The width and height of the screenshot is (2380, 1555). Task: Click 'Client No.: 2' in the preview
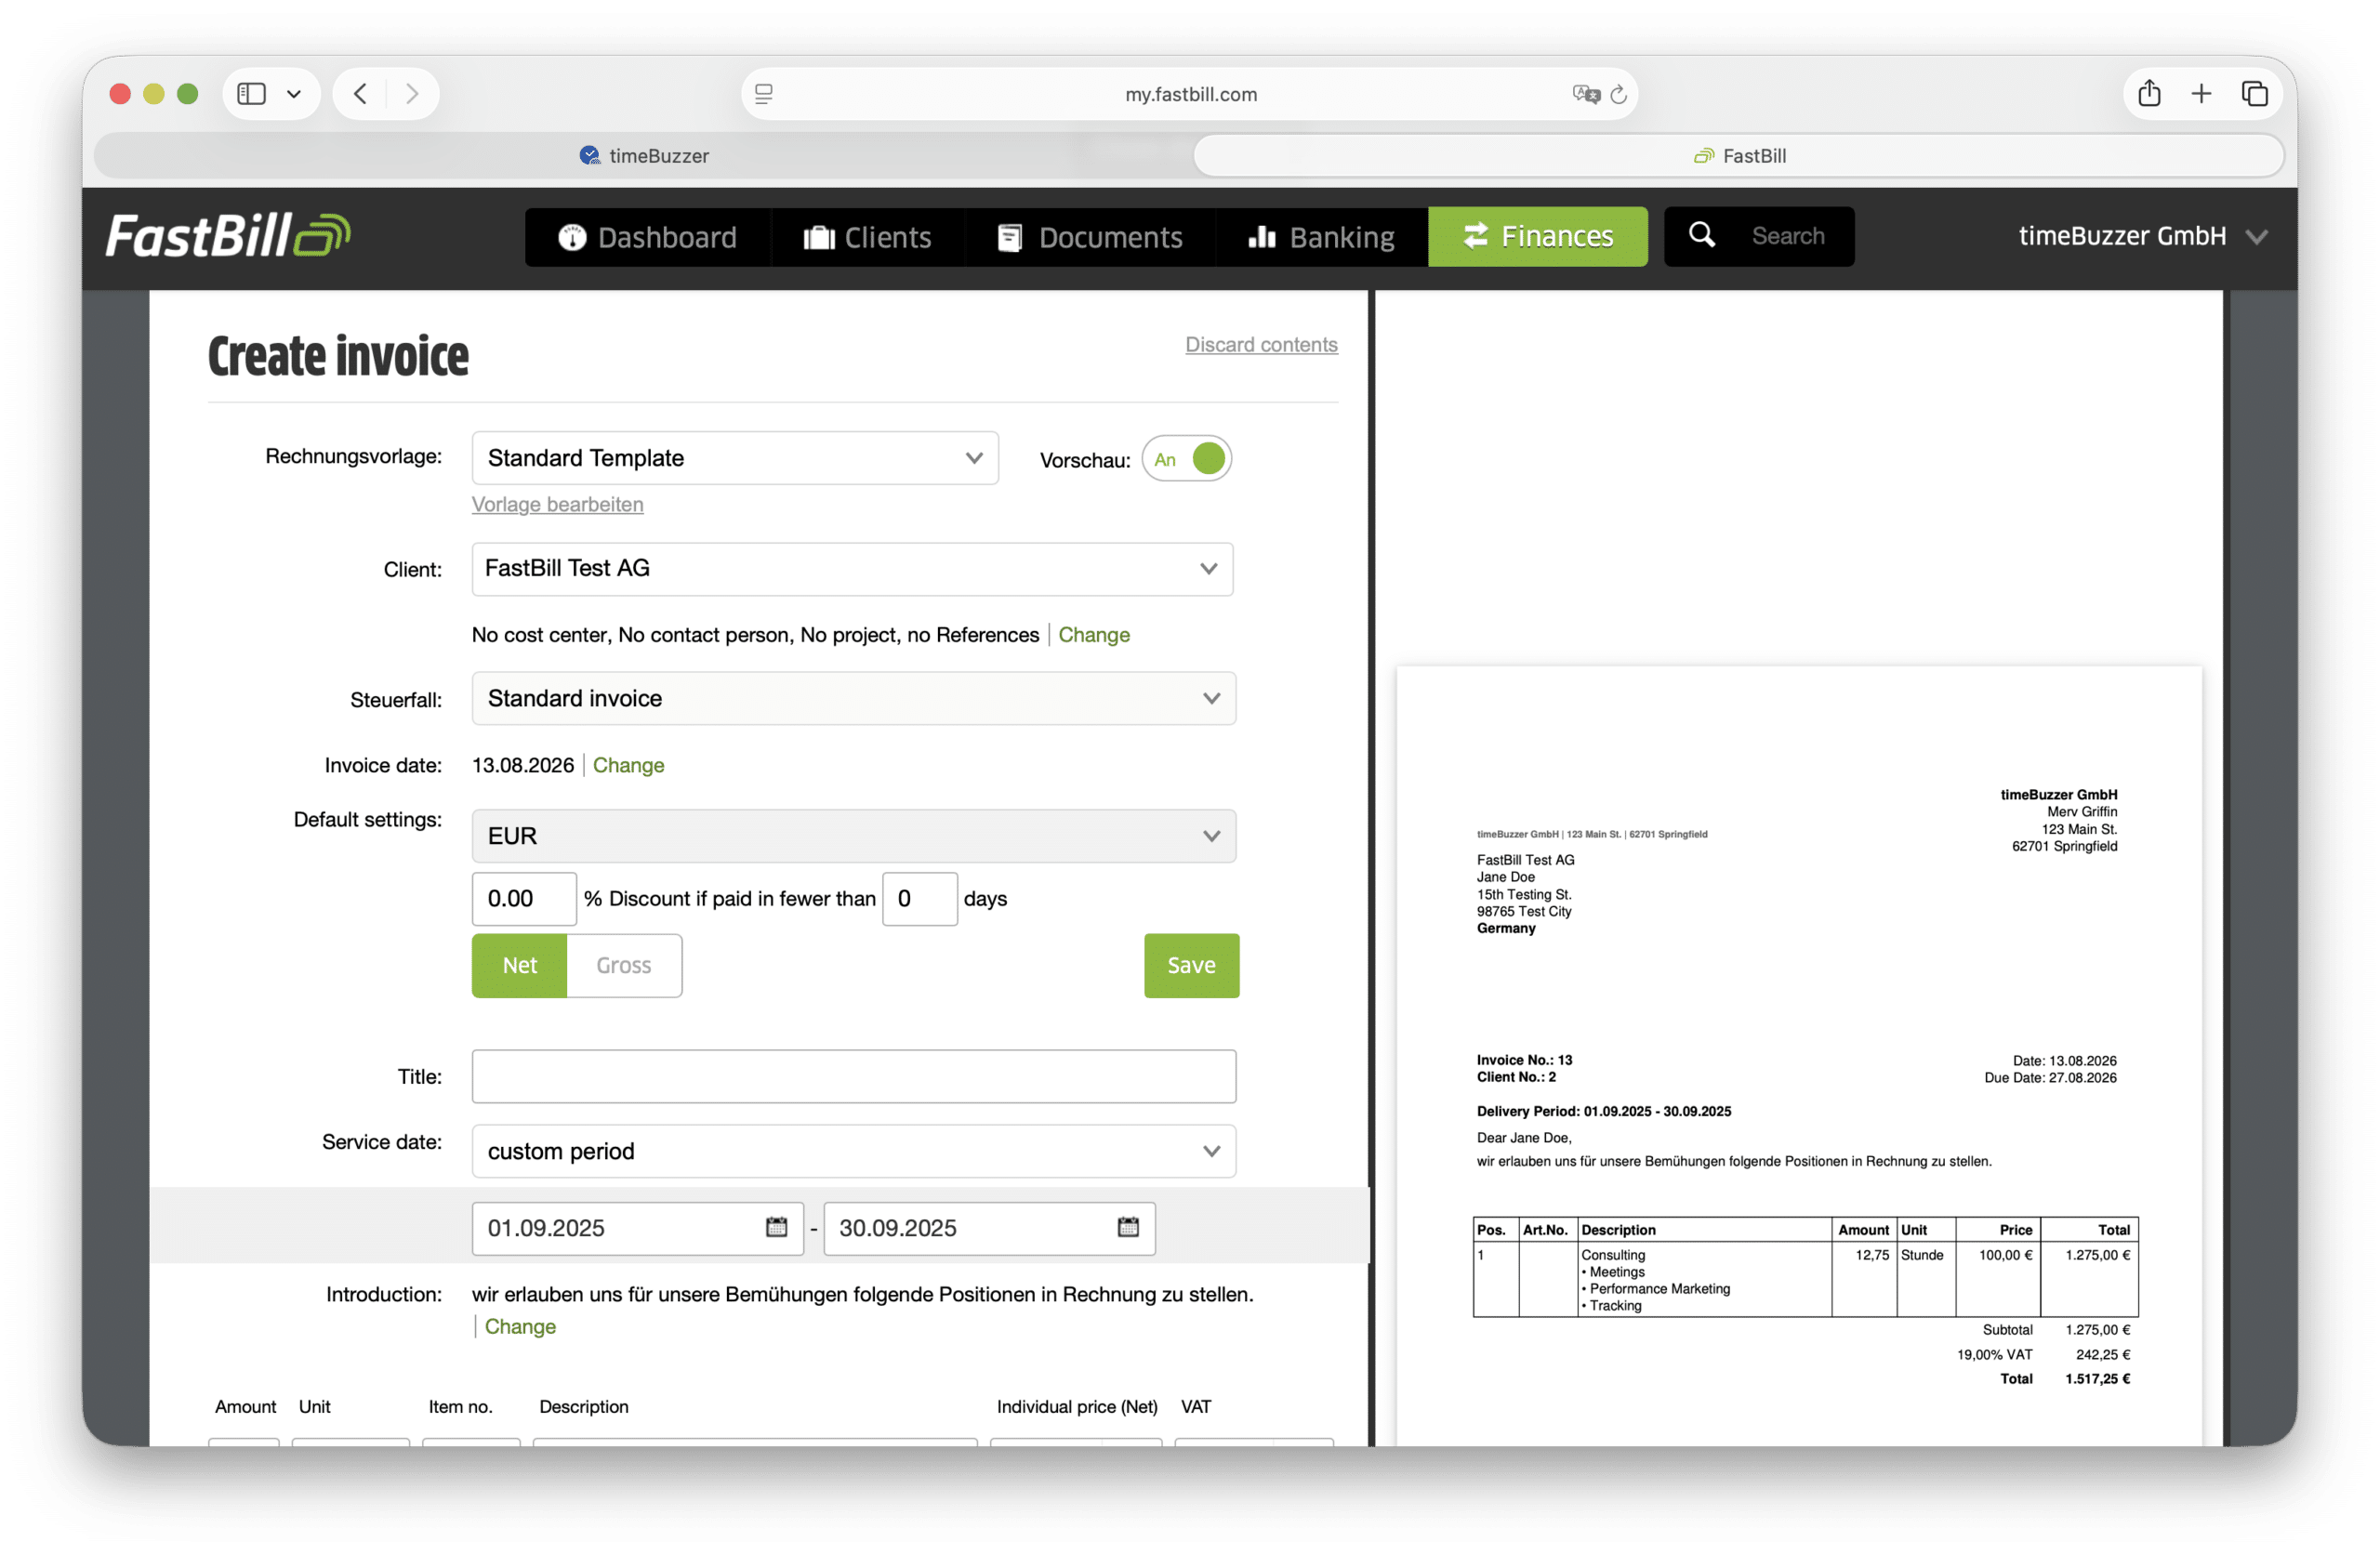[1516, 1077]
